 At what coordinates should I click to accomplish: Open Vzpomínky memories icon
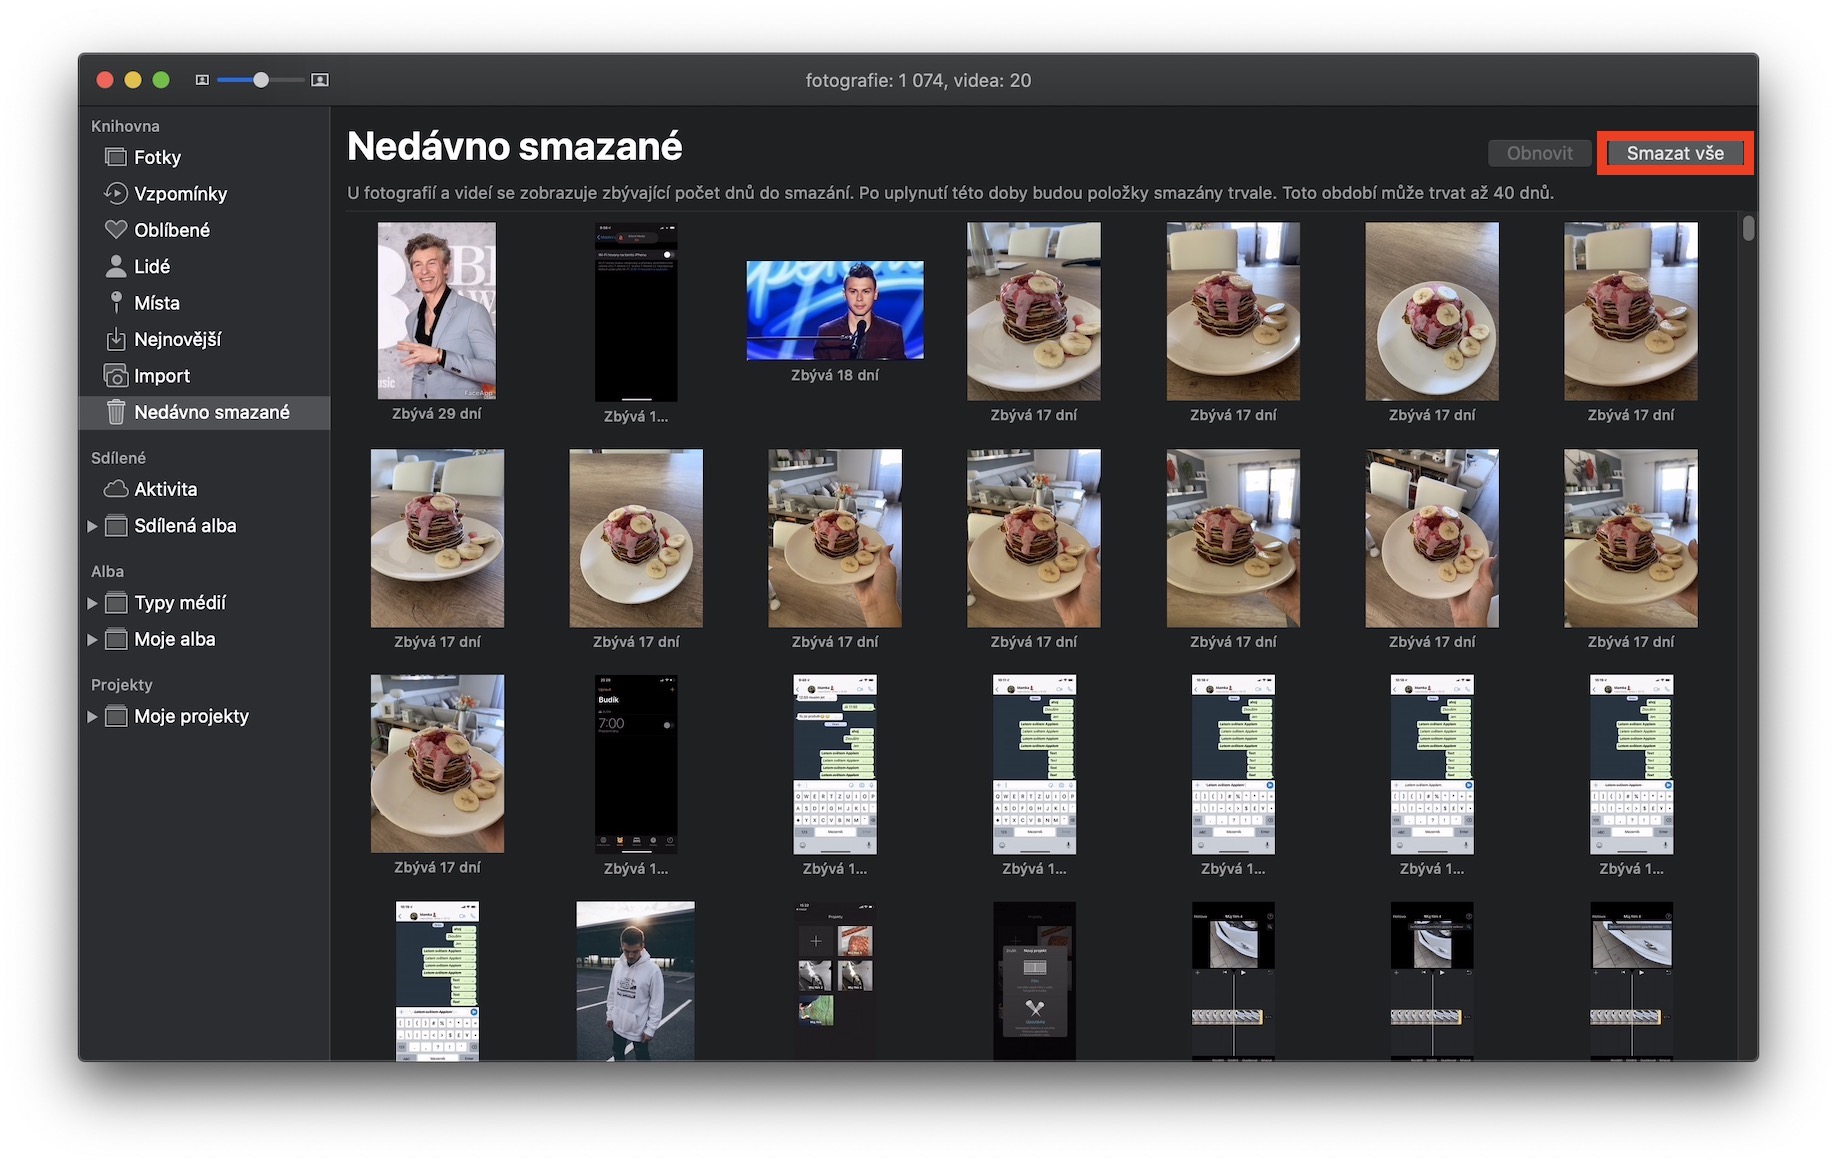pos(116,193)
